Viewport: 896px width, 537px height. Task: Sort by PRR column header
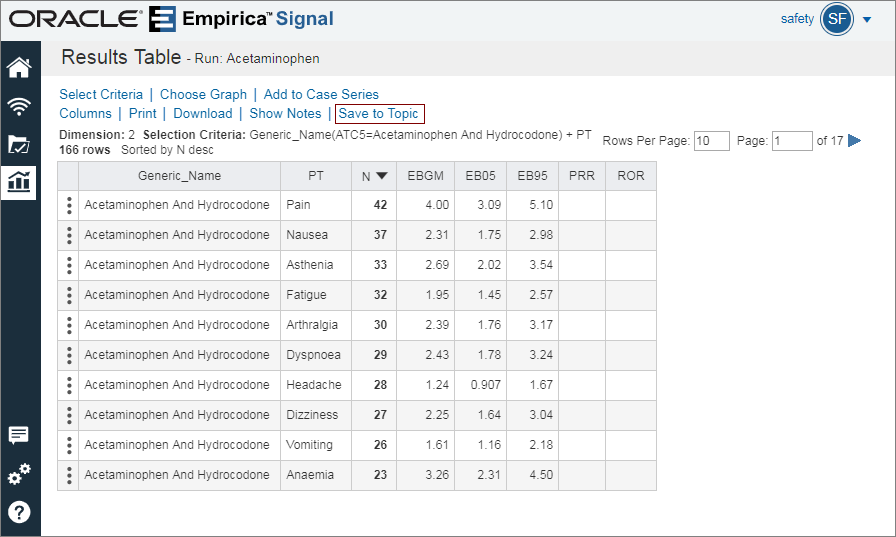(x=582, y=176)
